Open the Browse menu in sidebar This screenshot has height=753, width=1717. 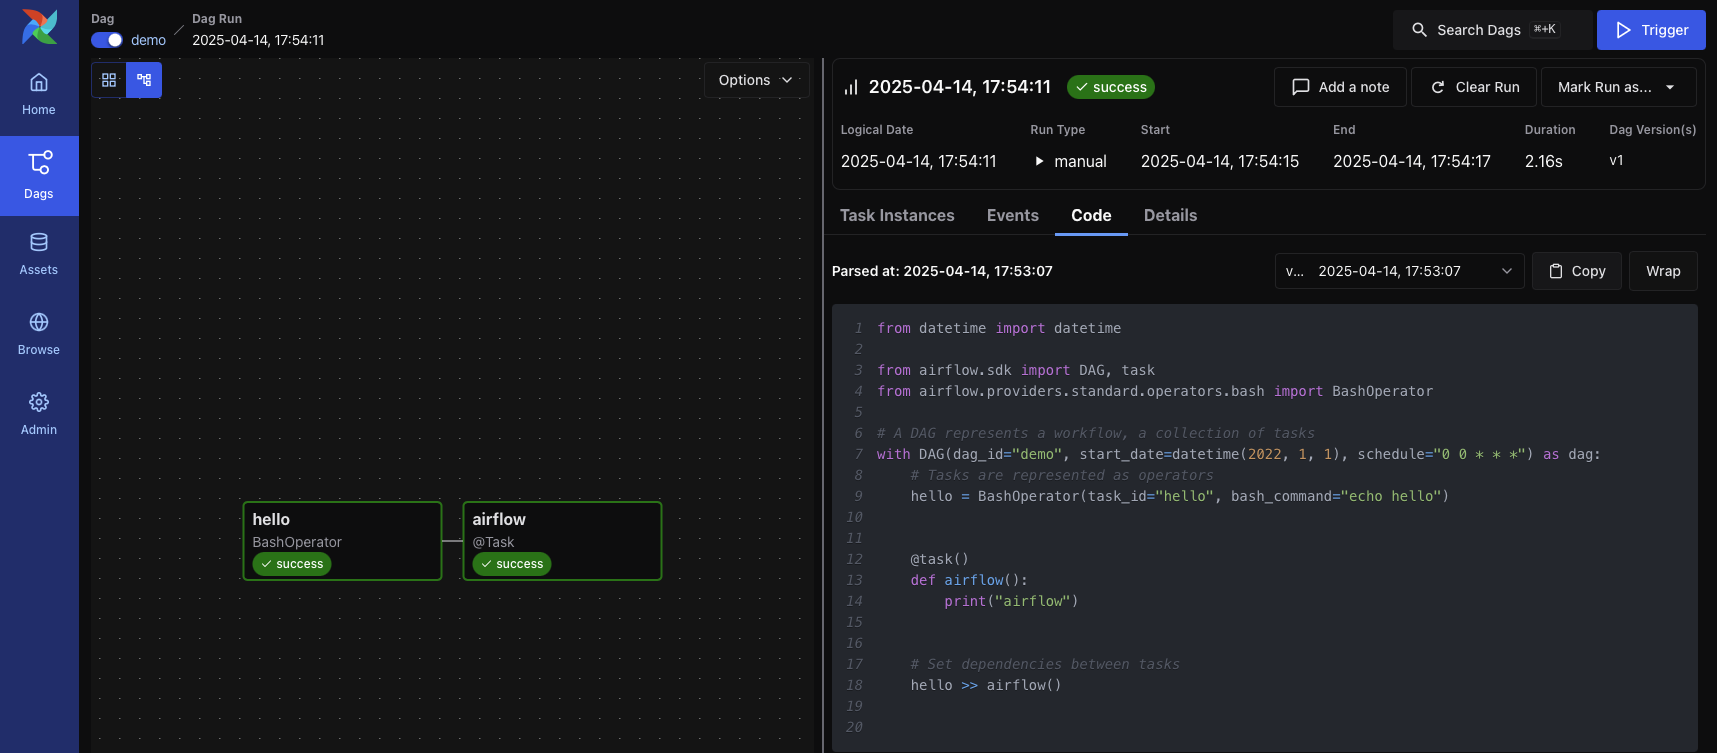[39, 334]
